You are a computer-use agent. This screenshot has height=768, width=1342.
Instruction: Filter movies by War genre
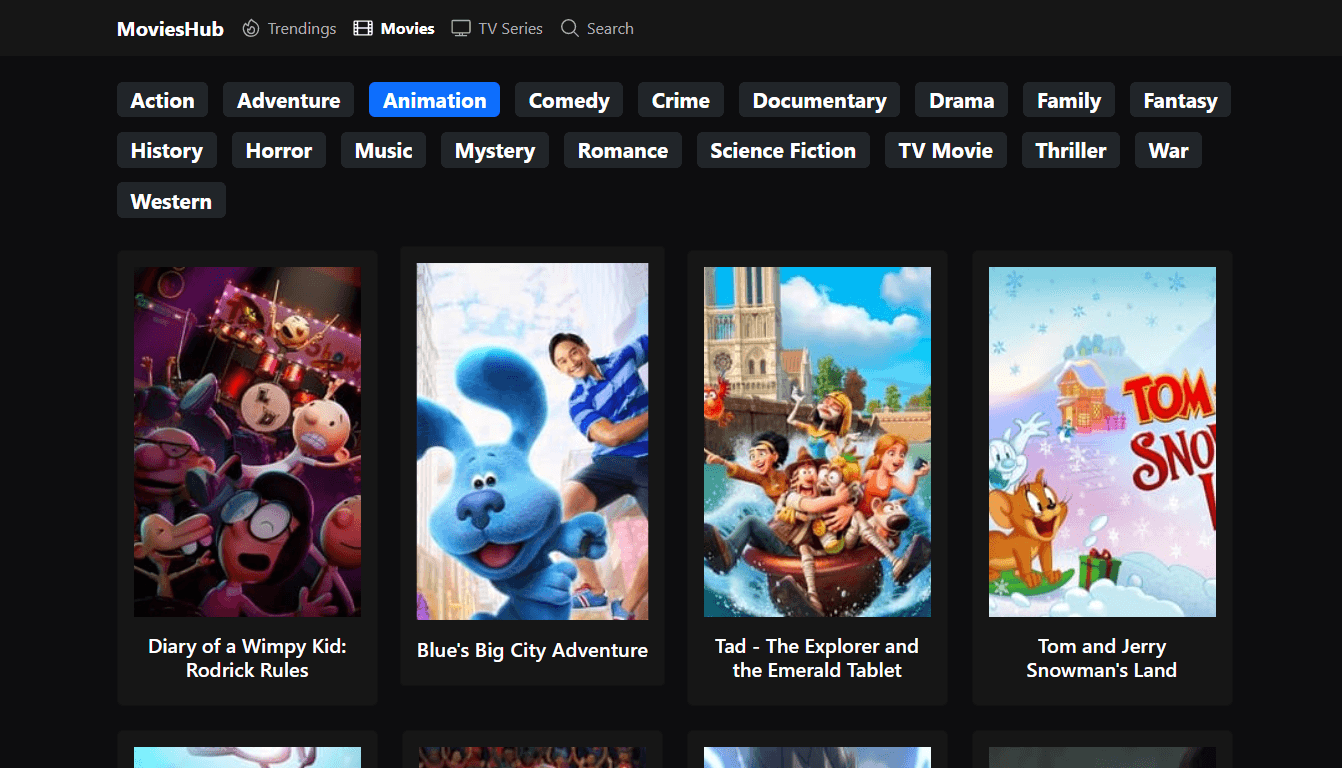point(1168,150)
